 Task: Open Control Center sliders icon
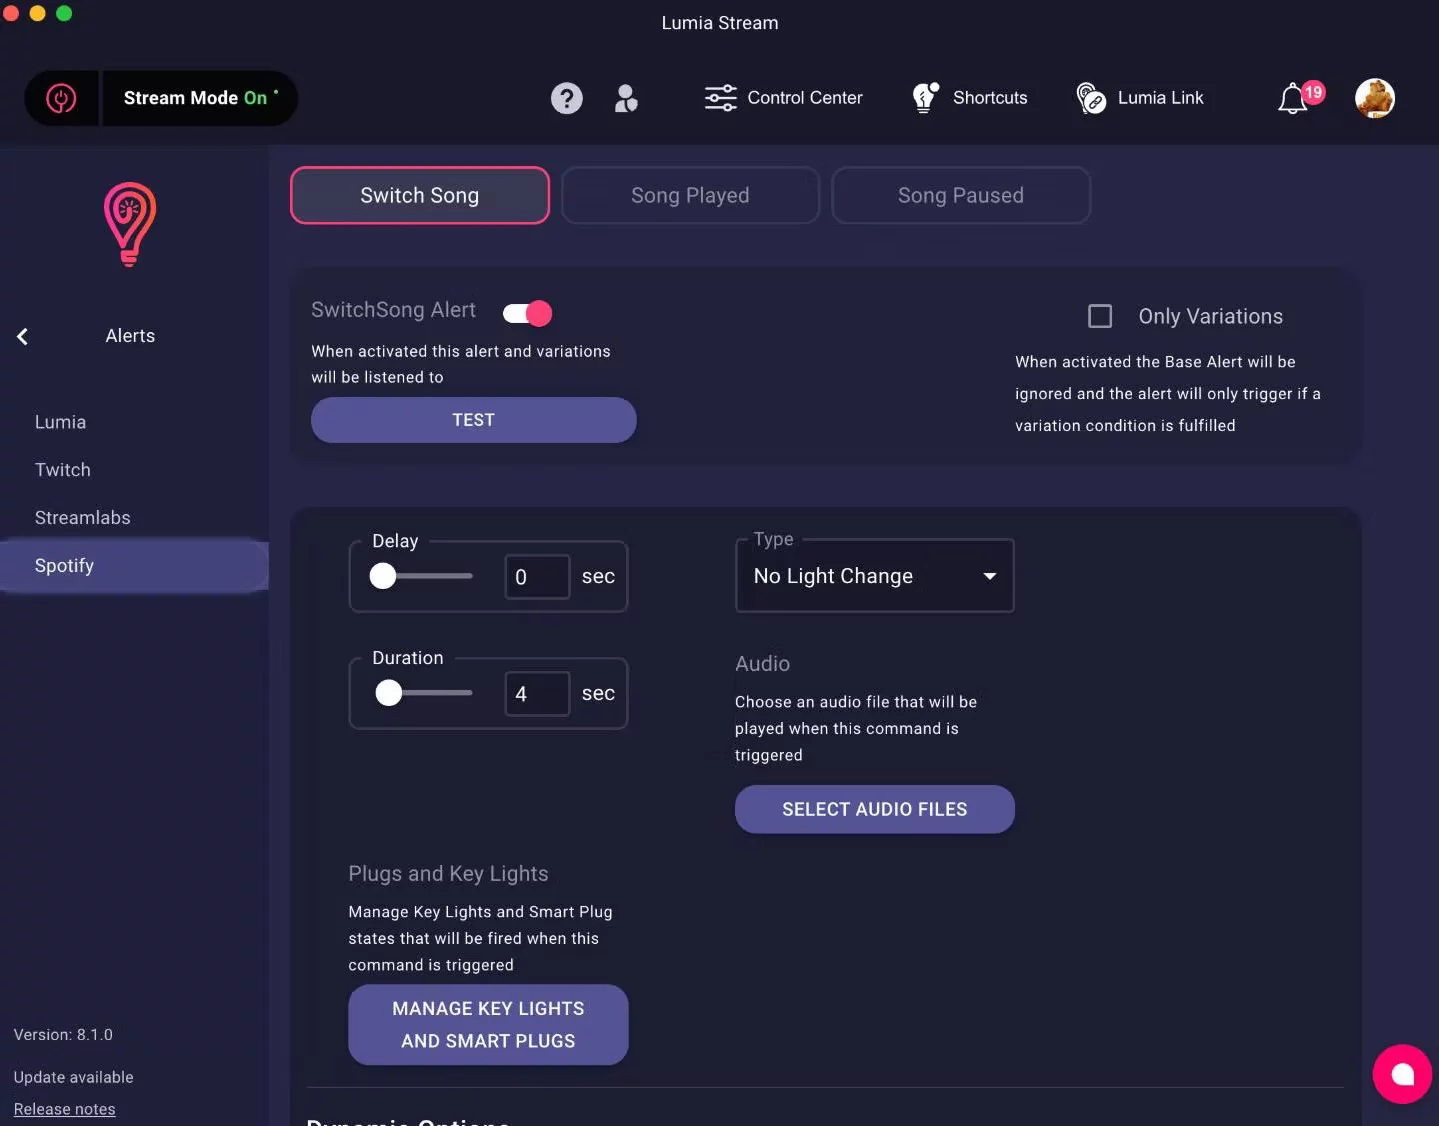click(x=720, y=98)
